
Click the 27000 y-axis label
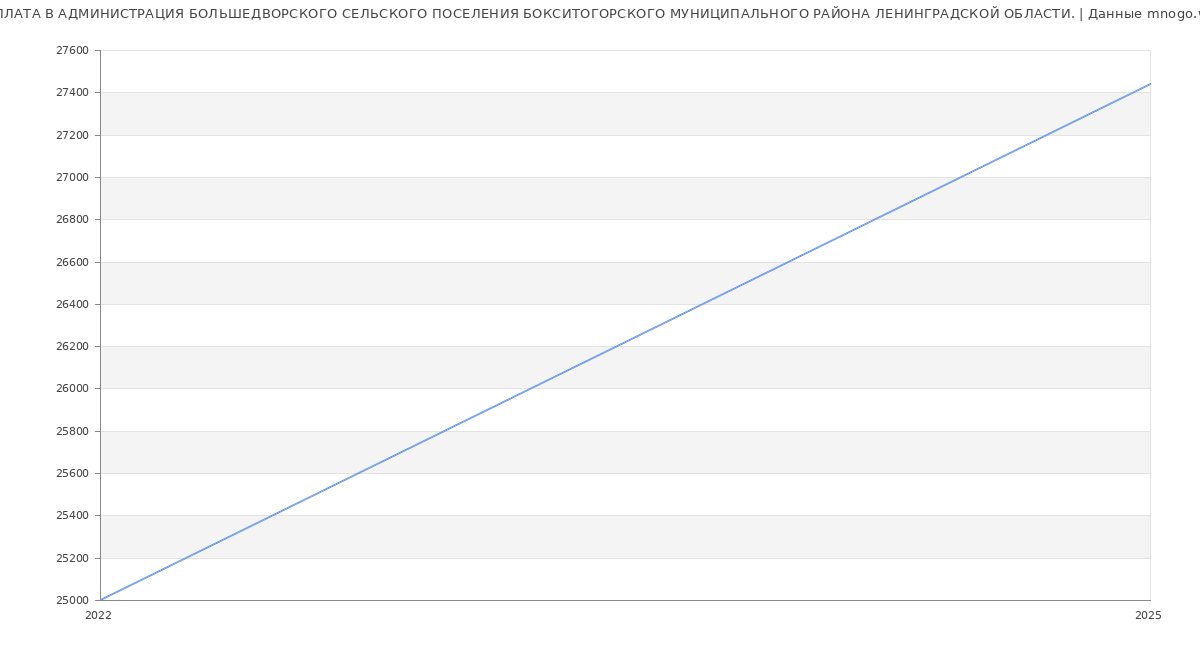point(72,177)
